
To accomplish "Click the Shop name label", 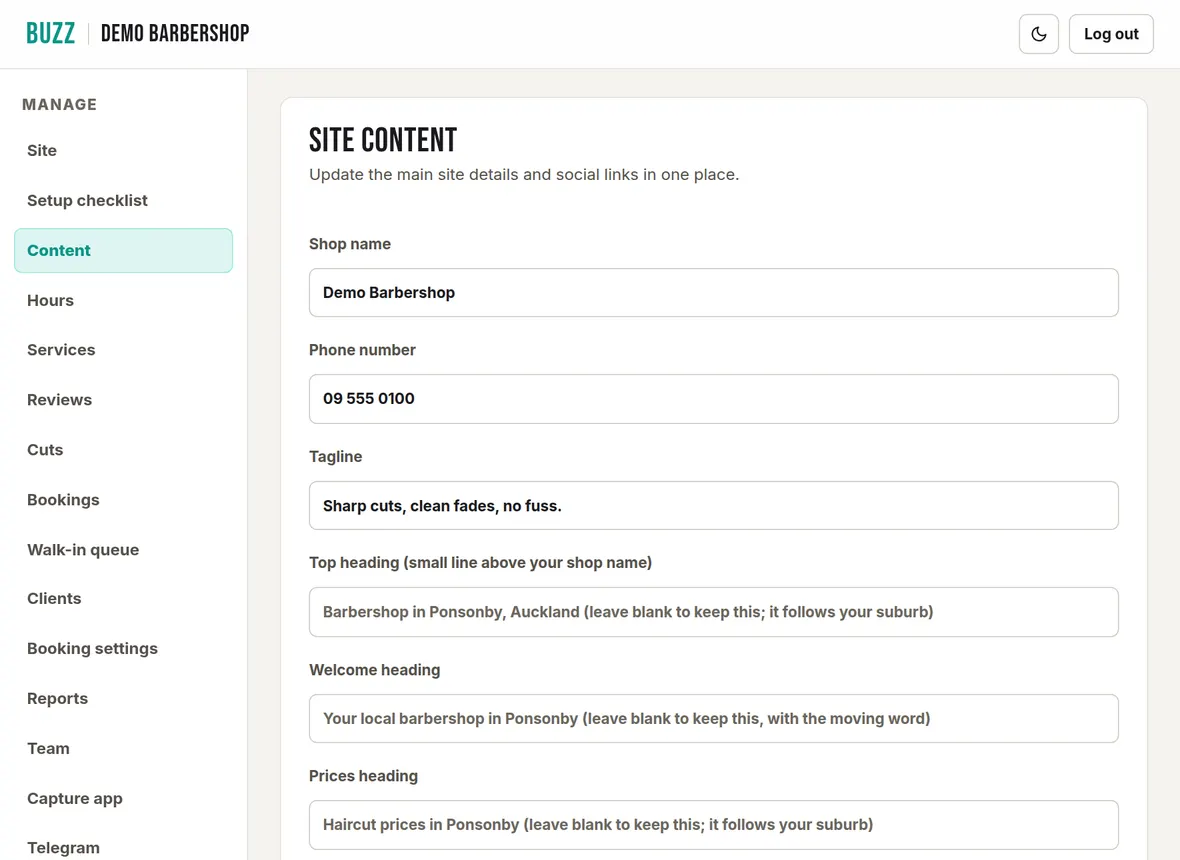I will 350,244.
